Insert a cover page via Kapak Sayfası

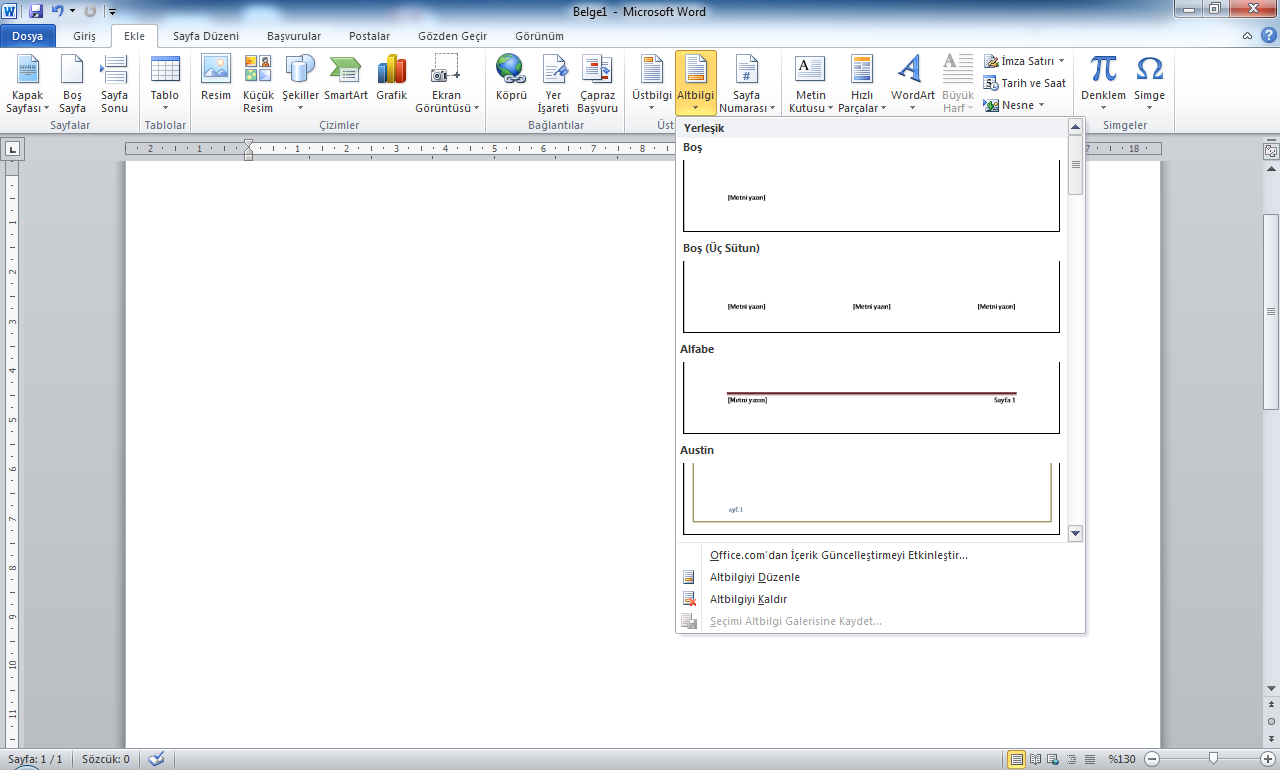pos(28,84)
